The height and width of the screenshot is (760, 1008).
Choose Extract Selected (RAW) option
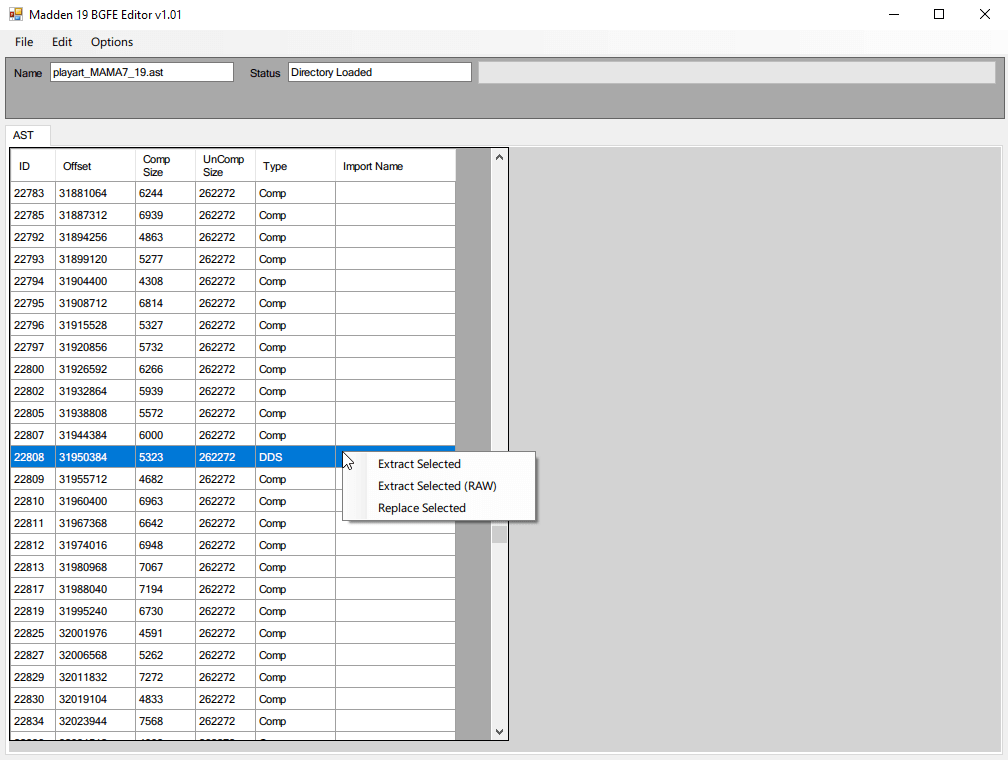click(437, 486)
